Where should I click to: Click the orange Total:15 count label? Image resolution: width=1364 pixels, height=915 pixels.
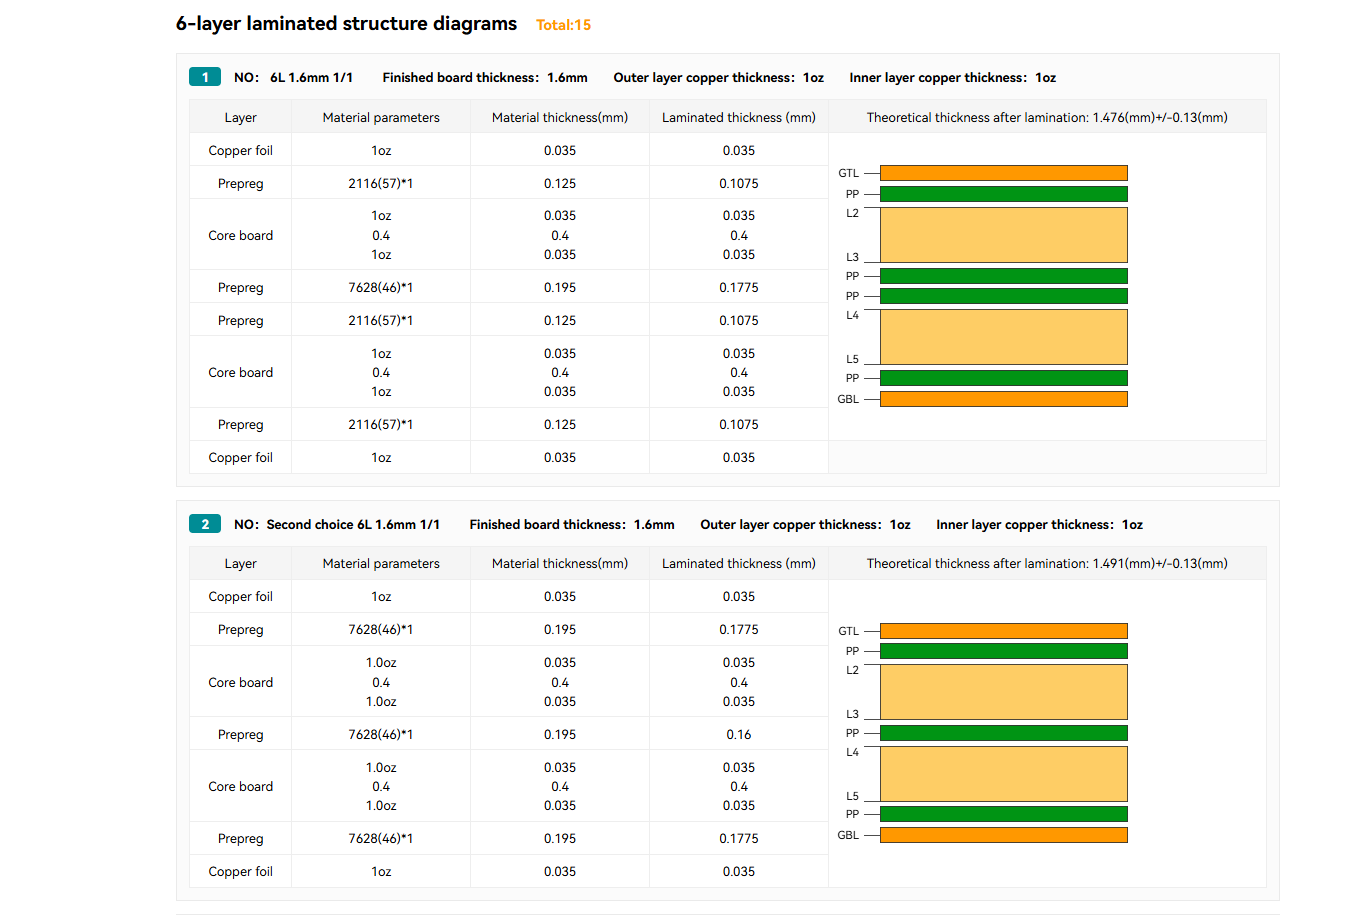coord(563,25)
